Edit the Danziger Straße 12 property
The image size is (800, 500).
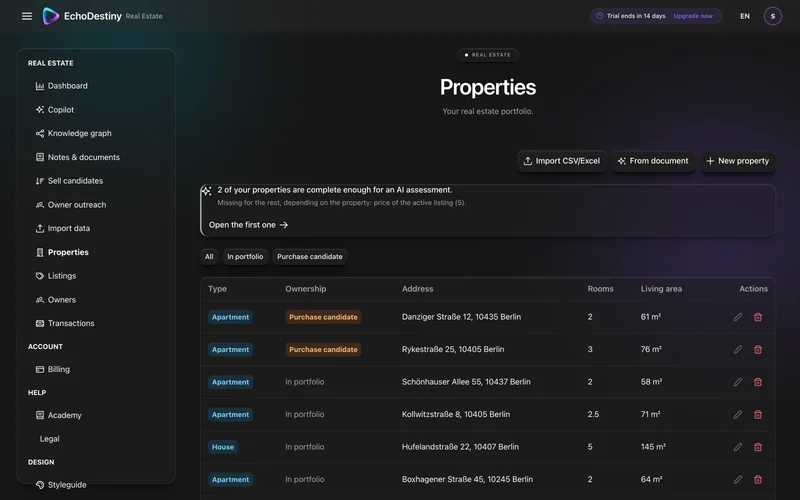(738, 317)
